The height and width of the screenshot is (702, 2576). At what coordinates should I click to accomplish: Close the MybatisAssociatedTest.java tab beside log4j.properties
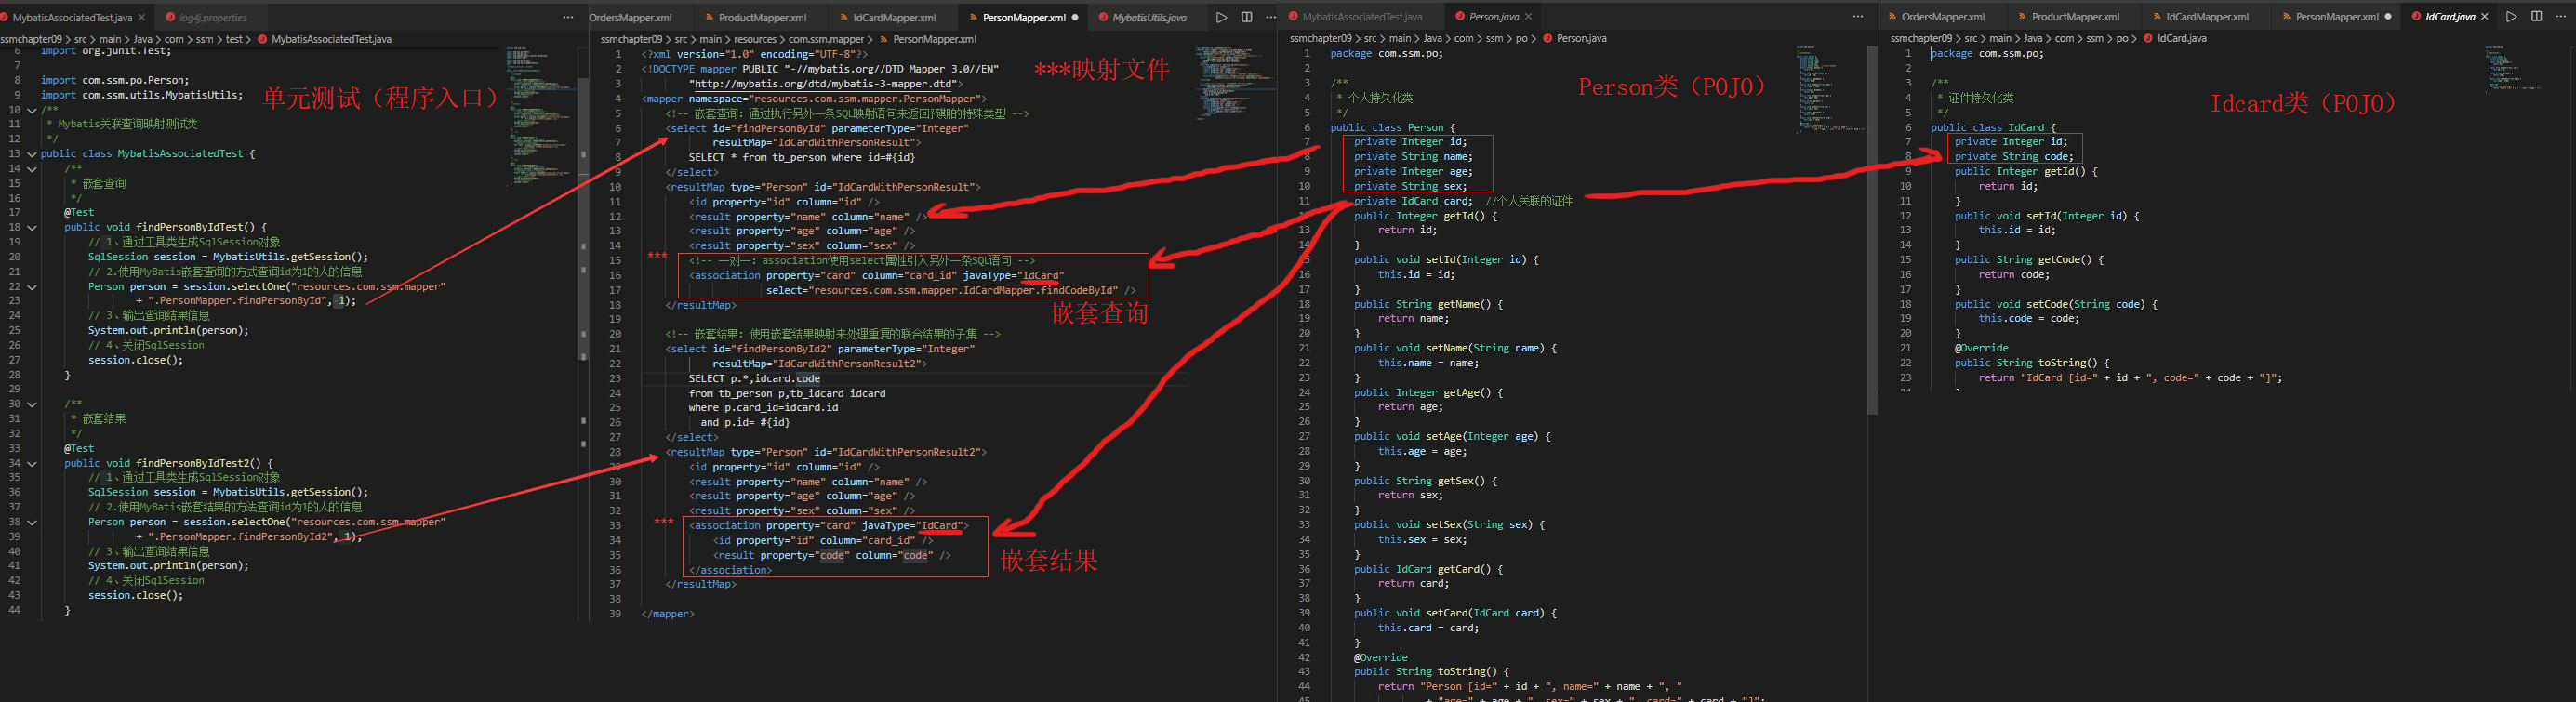[x=141, y=17]
